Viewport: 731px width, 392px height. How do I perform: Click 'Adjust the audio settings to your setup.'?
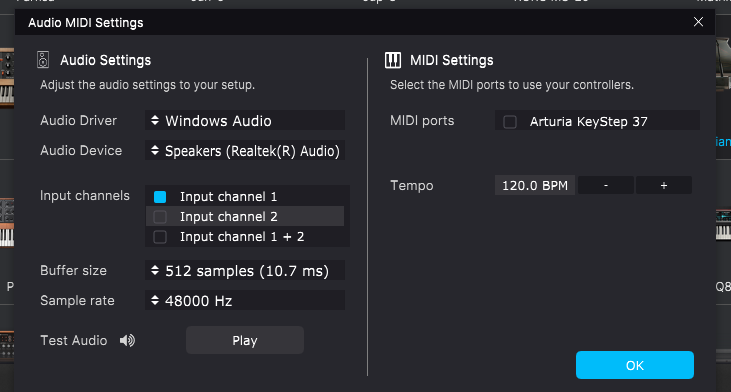click(147, 85)
